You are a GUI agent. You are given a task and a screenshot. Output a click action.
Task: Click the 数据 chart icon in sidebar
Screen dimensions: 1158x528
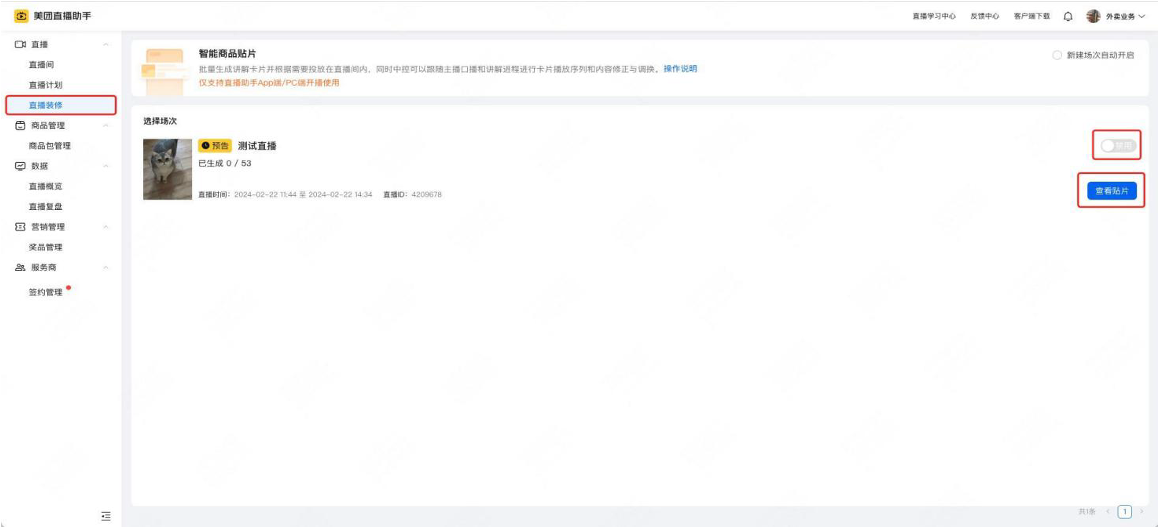click(20, 166)
